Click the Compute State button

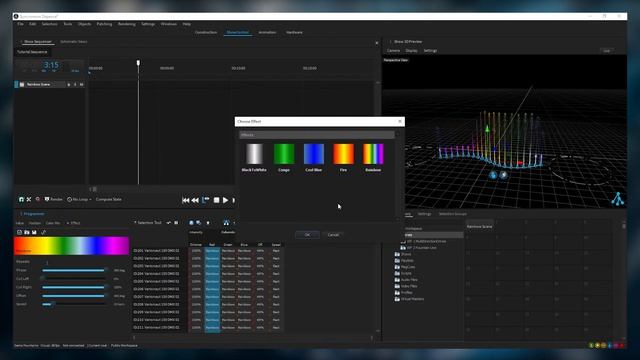(109, 199)
